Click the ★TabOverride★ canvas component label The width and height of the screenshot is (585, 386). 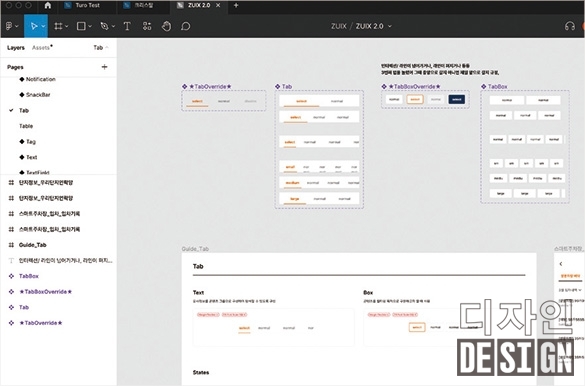[210, 87]
